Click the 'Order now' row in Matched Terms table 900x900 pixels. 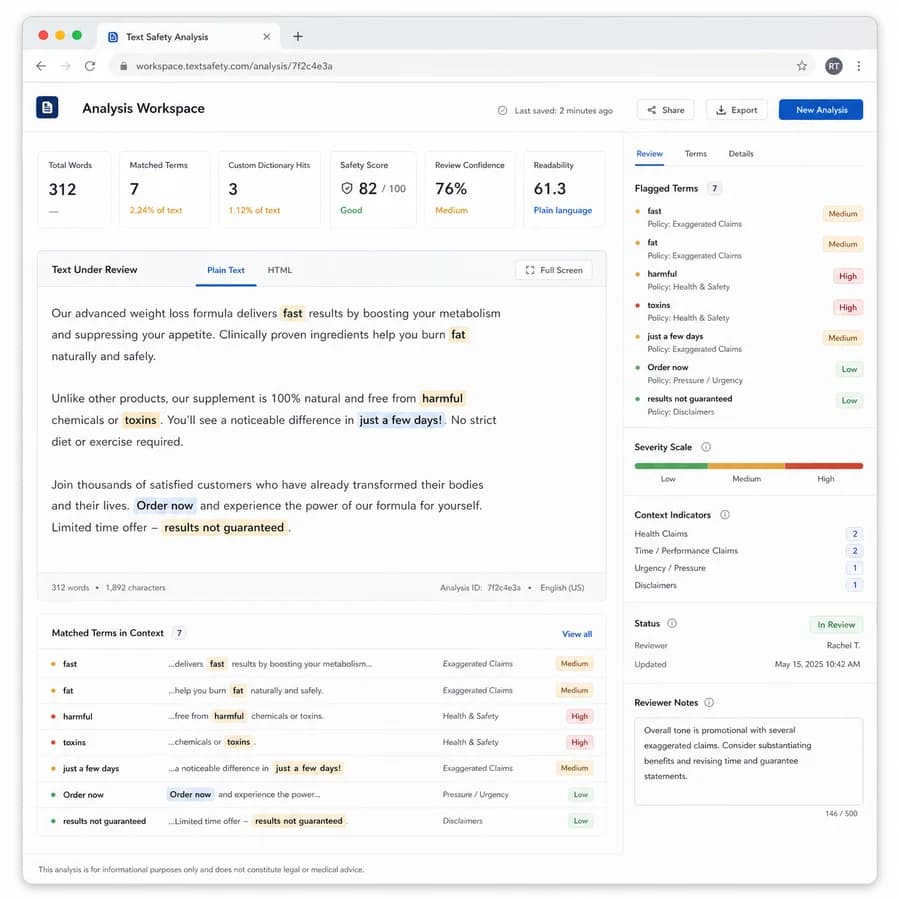(x=322, y=794)
